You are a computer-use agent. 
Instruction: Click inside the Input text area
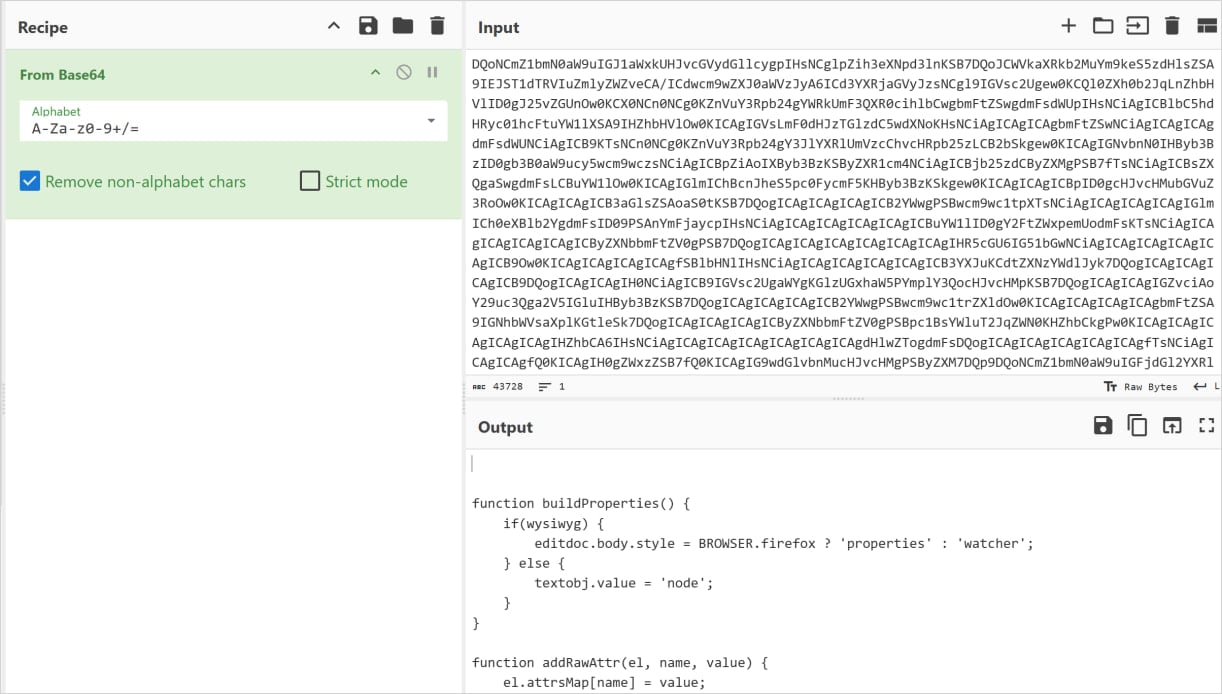coord(840,200)
